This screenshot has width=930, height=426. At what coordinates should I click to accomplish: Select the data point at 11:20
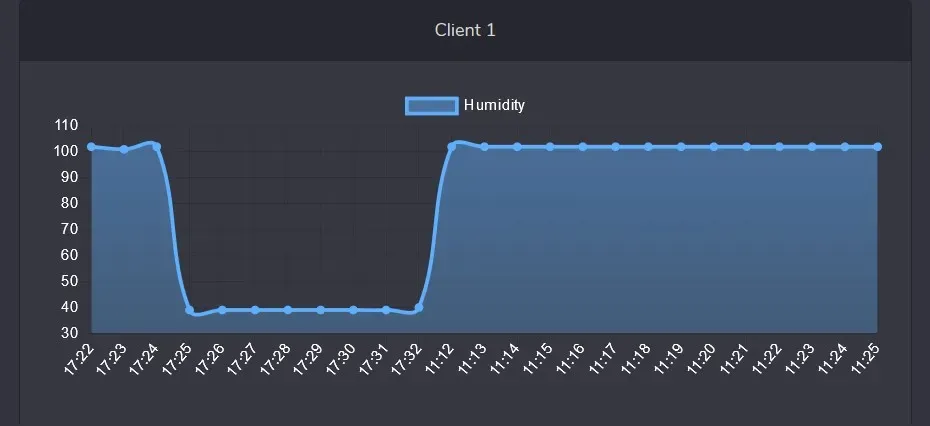[x=714, y=147]
